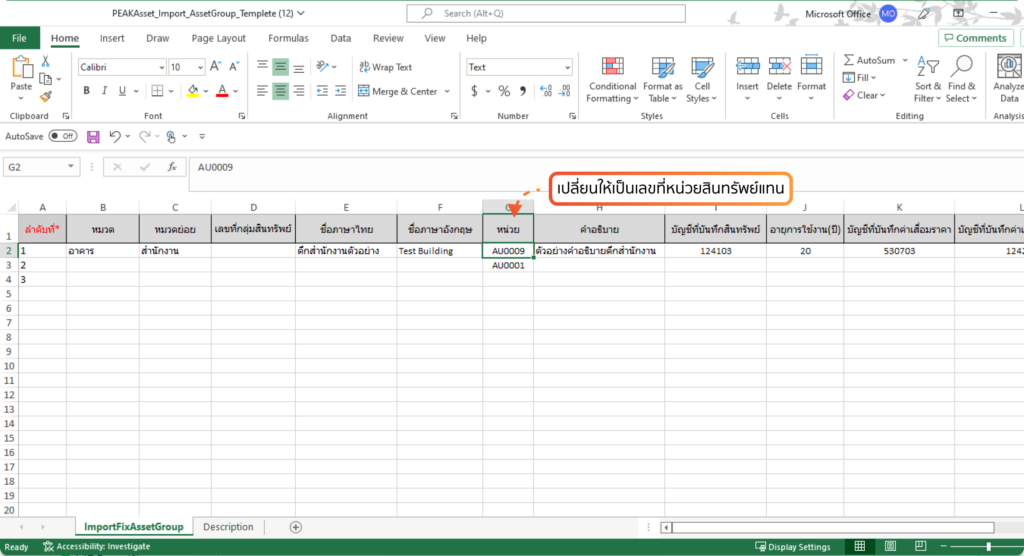1024x556 pixels.
Task: Apply Comma Style
Action: [522, 91]
